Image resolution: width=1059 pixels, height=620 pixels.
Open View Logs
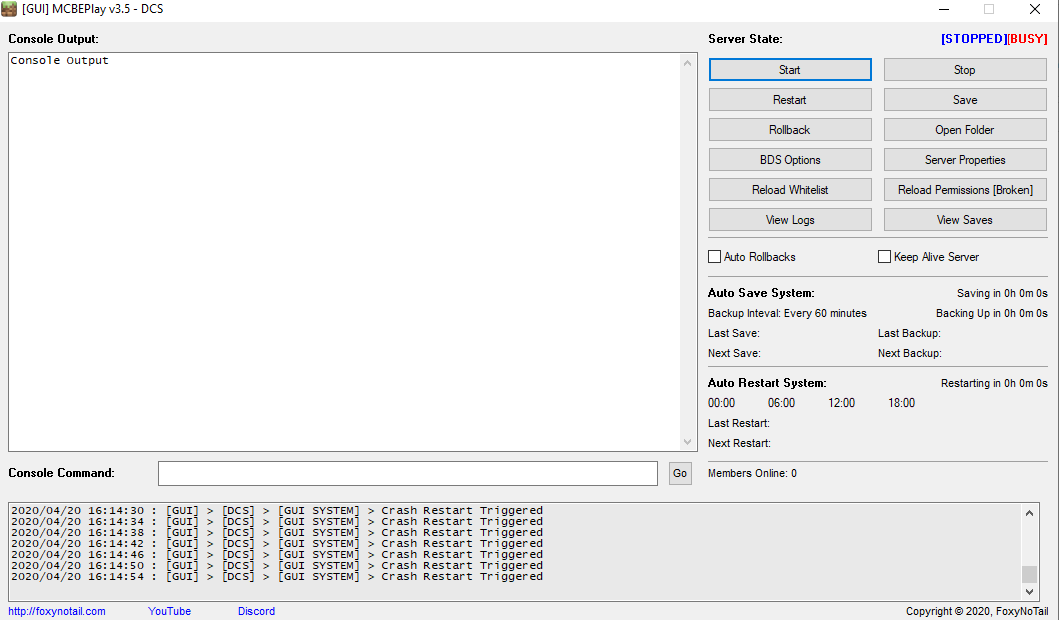point(790,220)
